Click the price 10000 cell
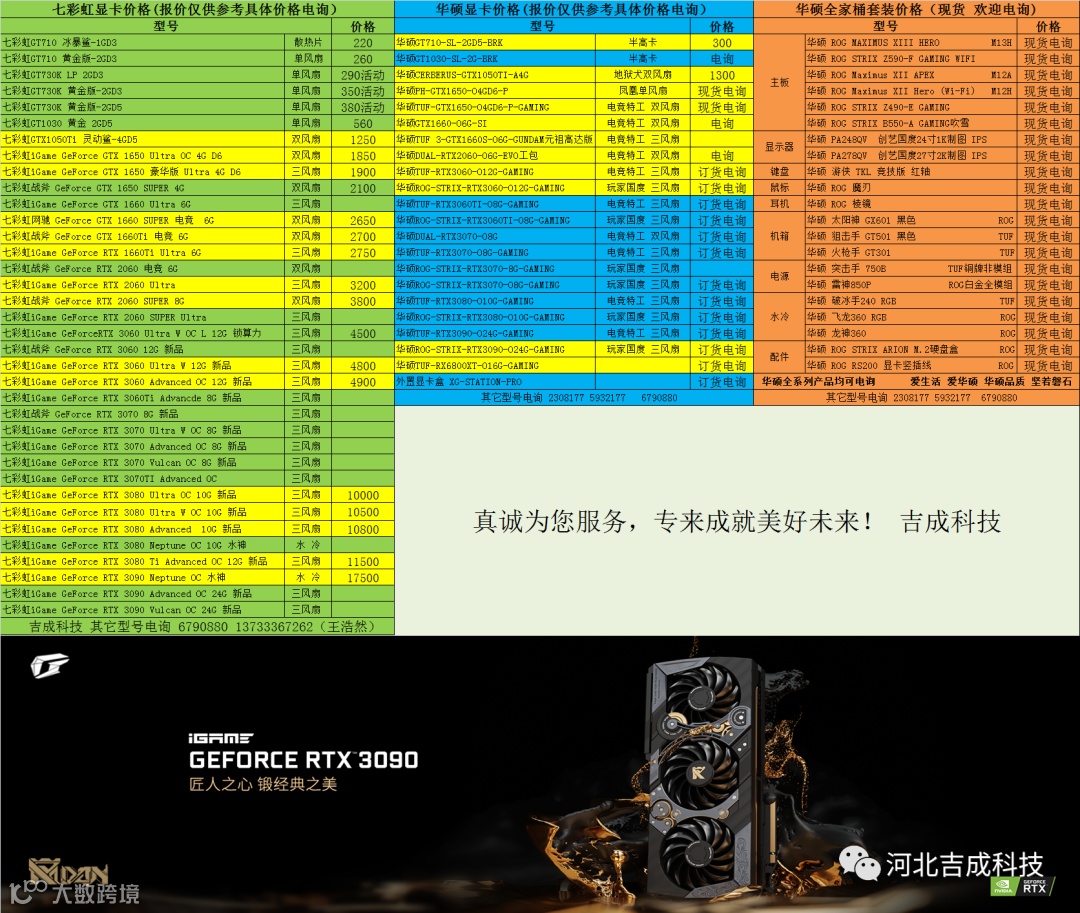The height and width of the screenshot is (913, 1080). [x=363, y=495]
